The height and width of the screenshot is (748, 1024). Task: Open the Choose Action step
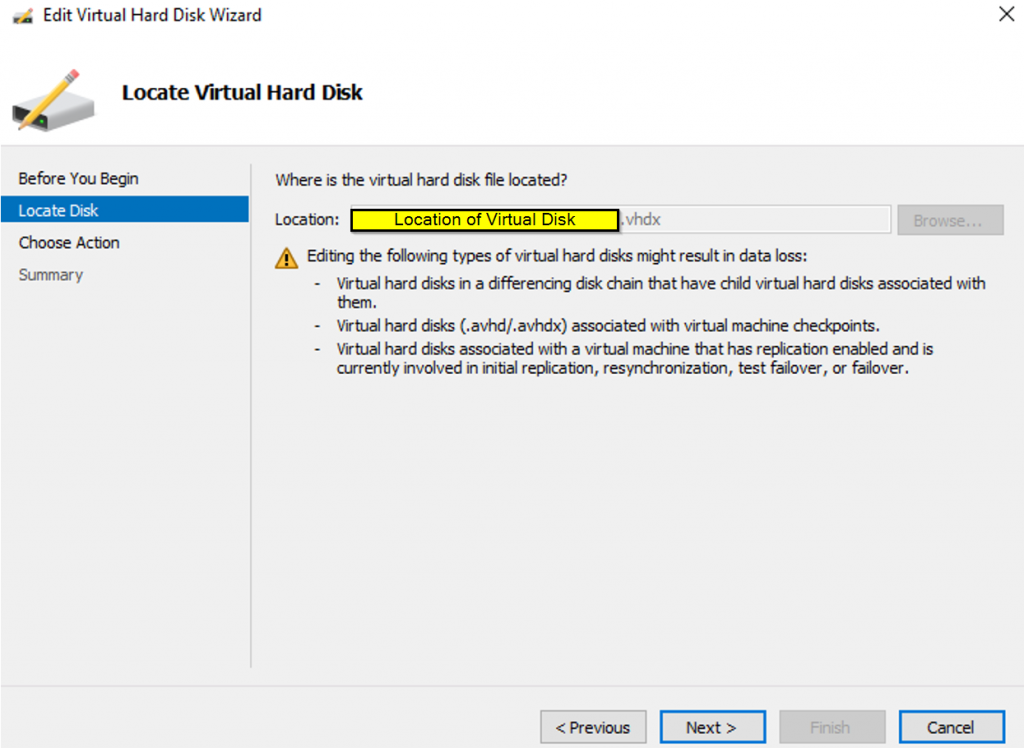pyautogui.click(x=69, y=243)
